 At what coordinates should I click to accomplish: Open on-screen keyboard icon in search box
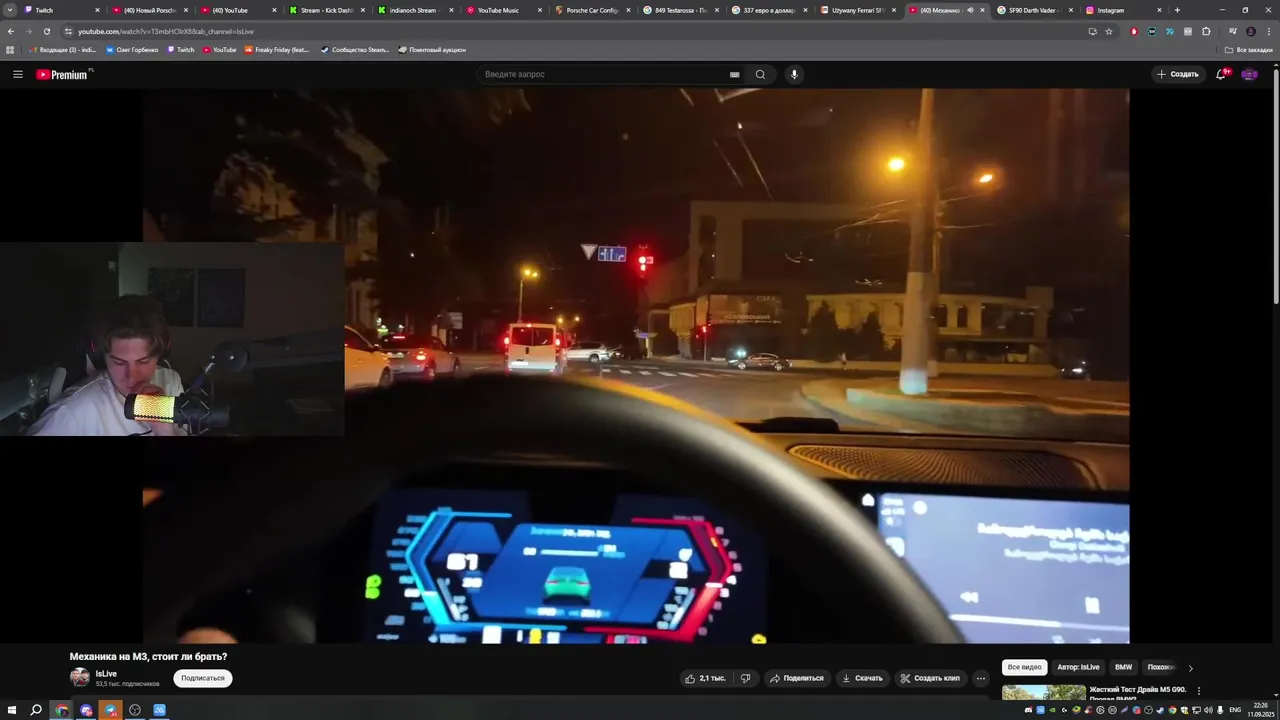pos(734,74)
